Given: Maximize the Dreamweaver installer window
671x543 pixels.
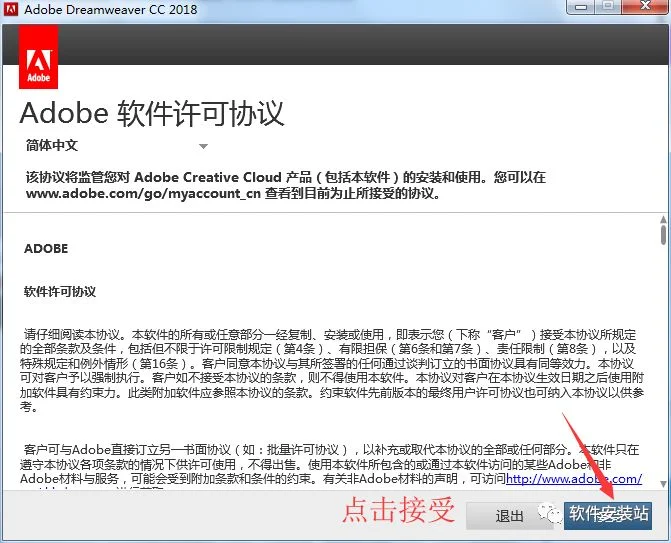Looking at the screenshot, I should 608,6.
